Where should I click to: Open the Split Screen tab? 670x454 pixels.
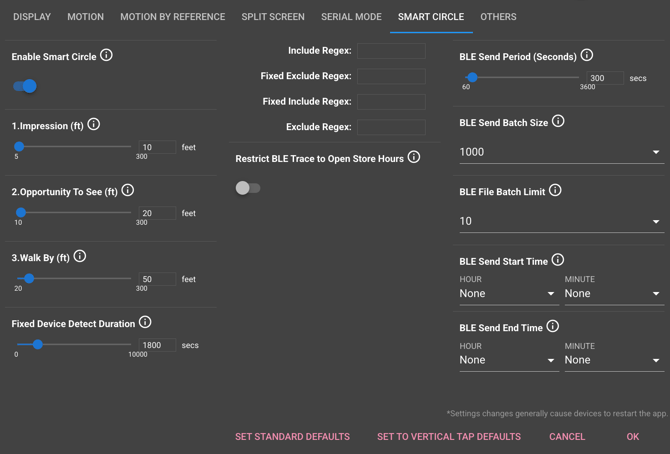pos(273,17)
